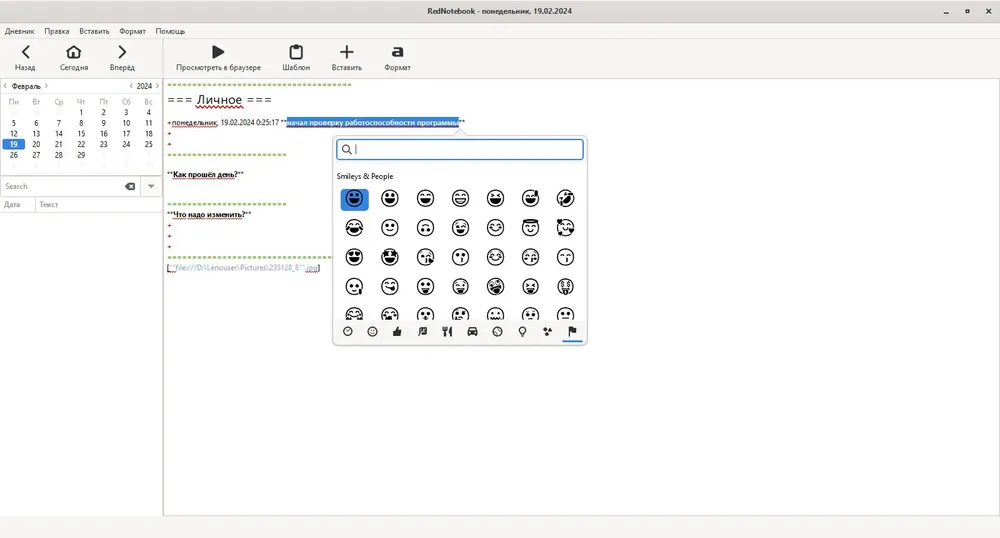
Task: Go to Today using the home icon
Action: tap(74, 52)
